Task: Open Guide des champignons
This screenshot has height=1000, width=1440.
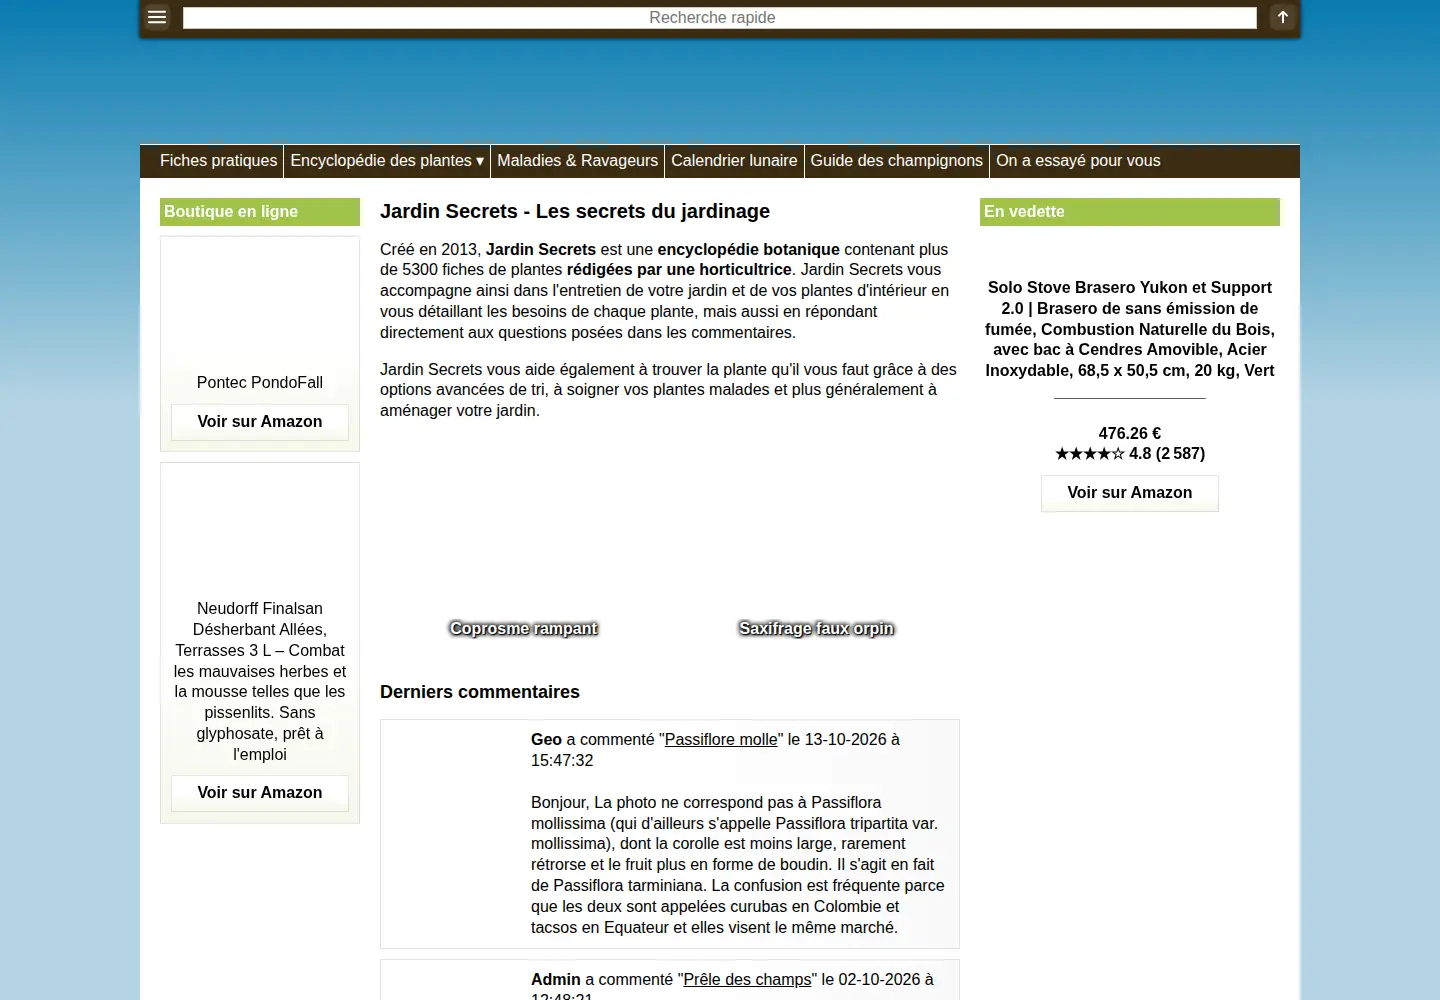Action: 896,161
